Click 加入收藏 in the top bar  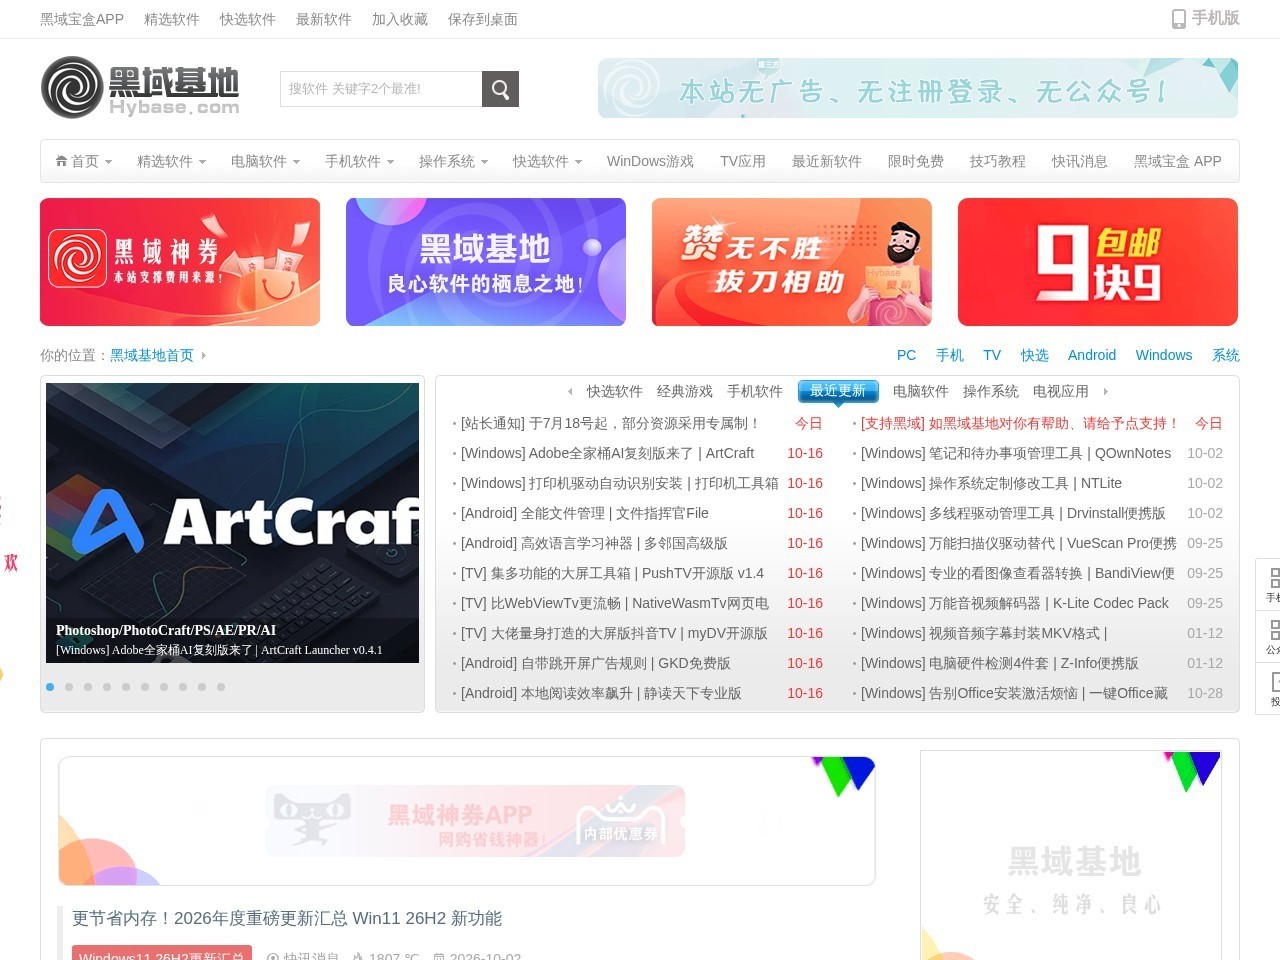pyautogui.click(x=400, y=19)
